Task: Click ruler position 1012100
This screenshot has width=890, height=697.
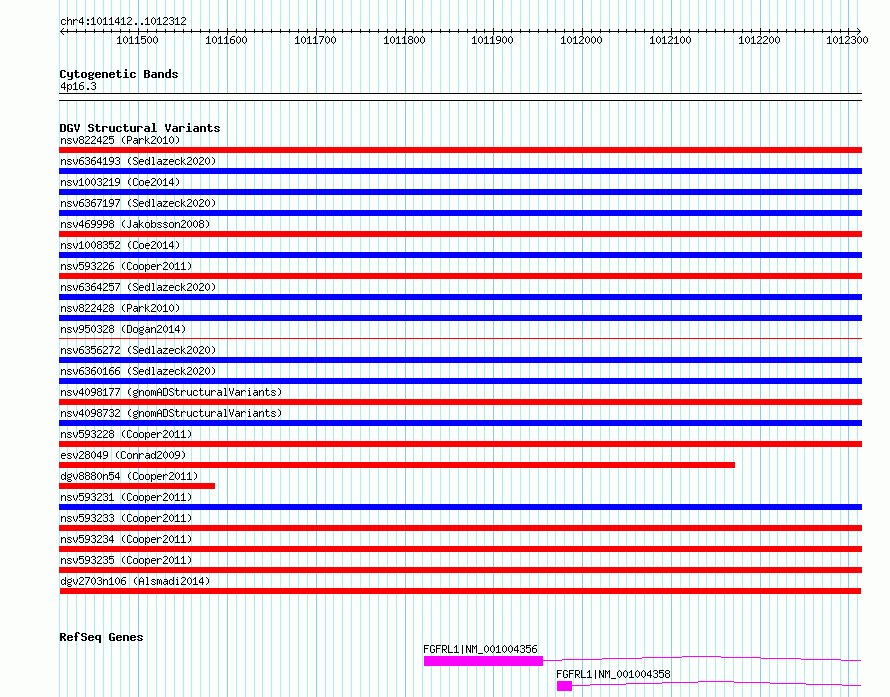Action: (x=670, y=40)
